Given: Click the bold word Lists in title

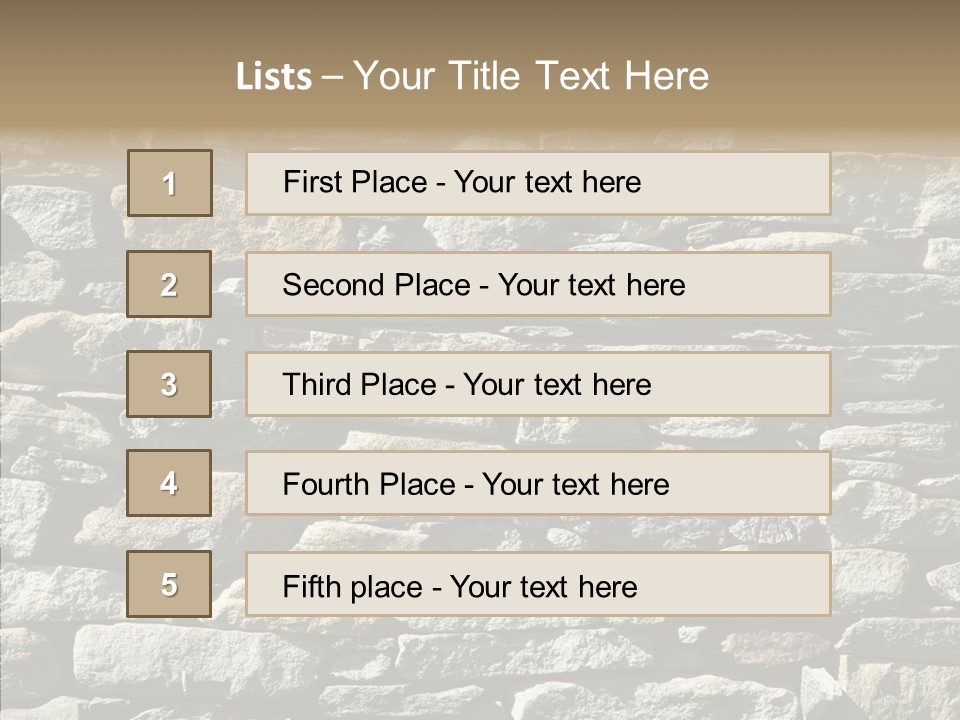Looking at the screenshot, I should click(274, 76).
